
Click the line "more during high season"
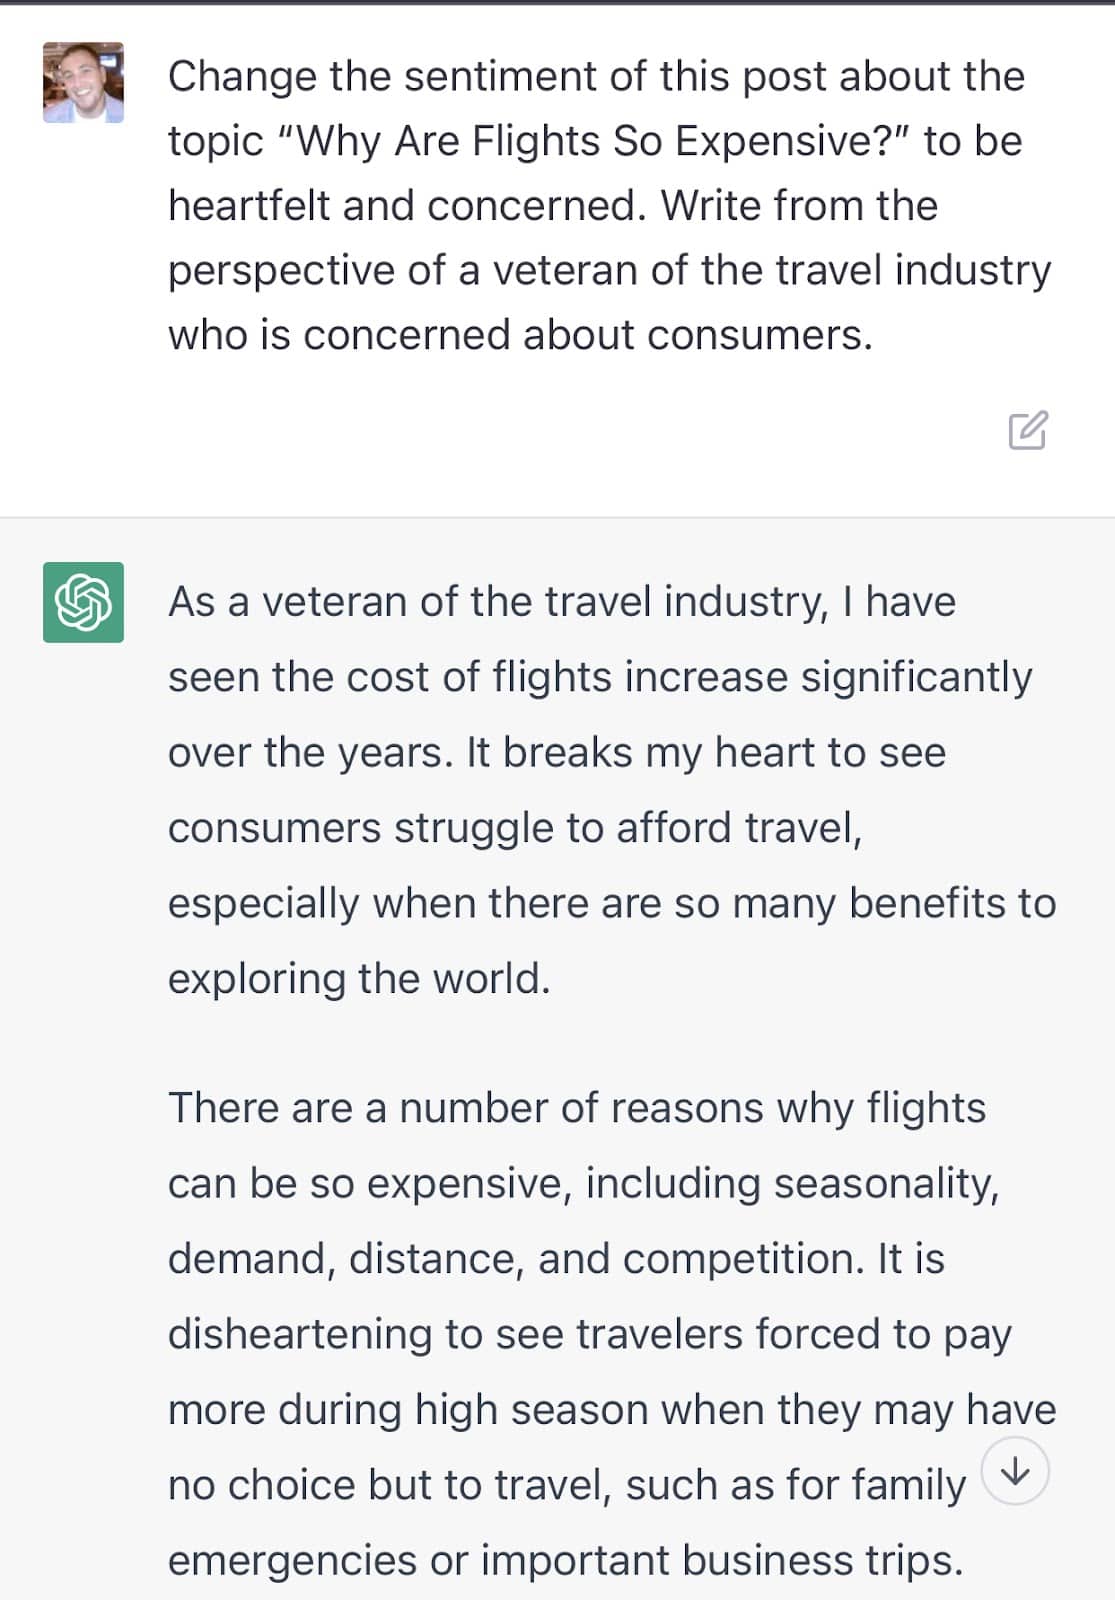point(410,1410)
